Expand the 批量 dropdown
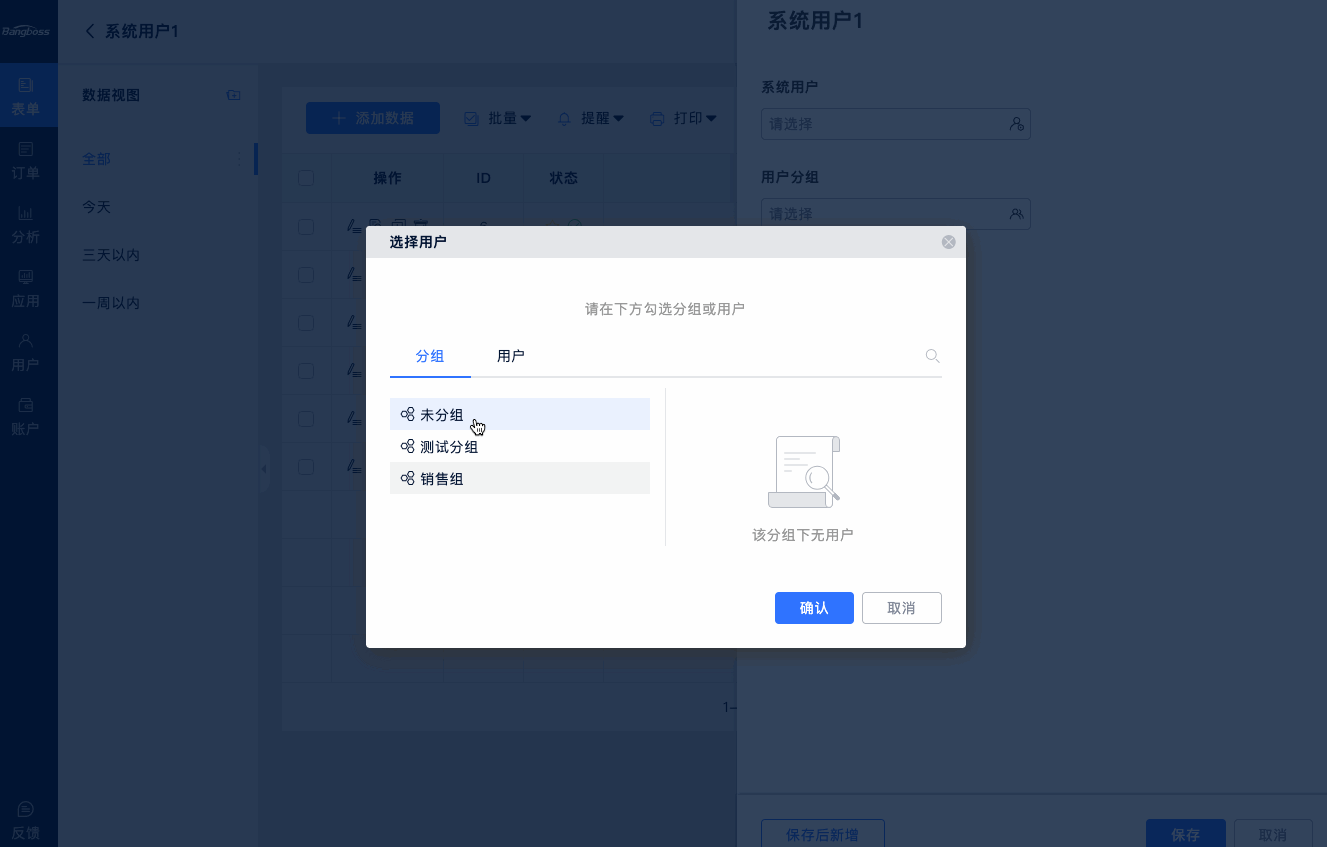Viewport: 1327px width, 847px height. [498, 118]
